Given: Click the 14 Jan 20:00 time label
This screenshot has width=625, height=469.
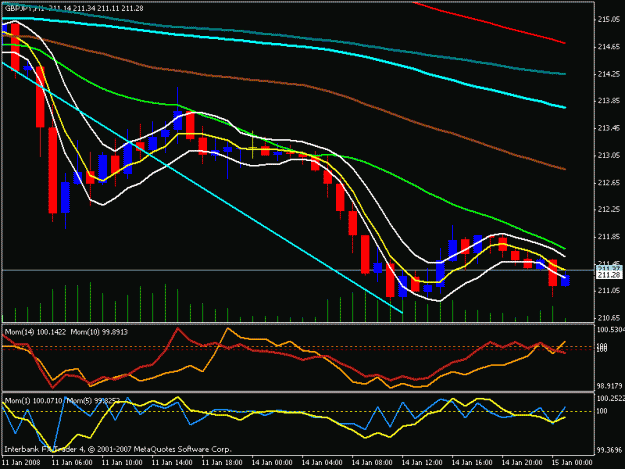Looking at the screenshot, I should click(522, 463).
